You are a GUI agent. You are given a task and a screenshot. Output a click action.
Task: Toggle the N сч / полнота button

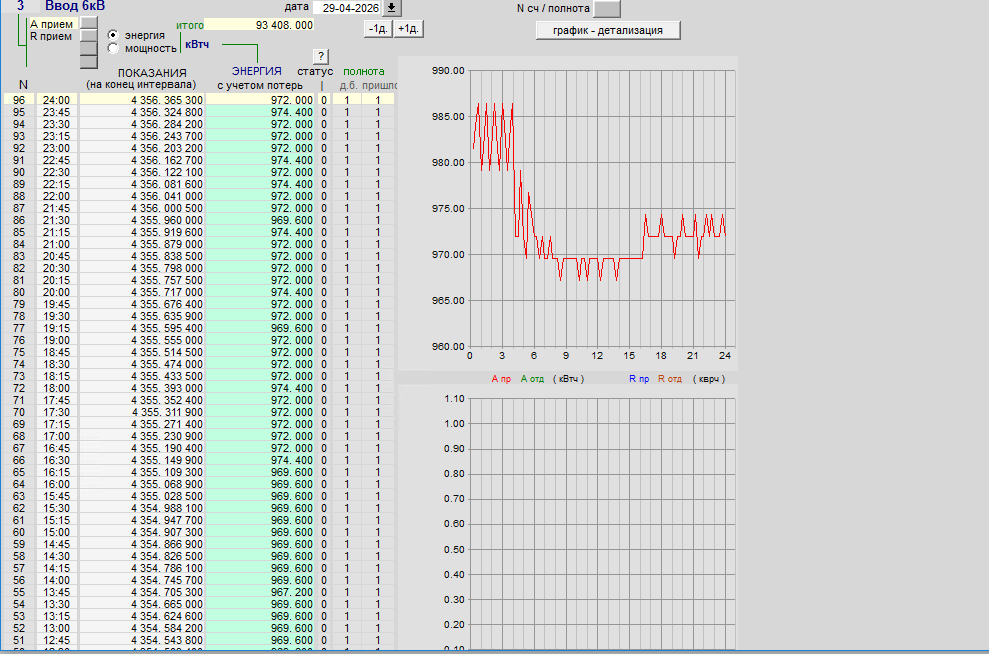607,8
